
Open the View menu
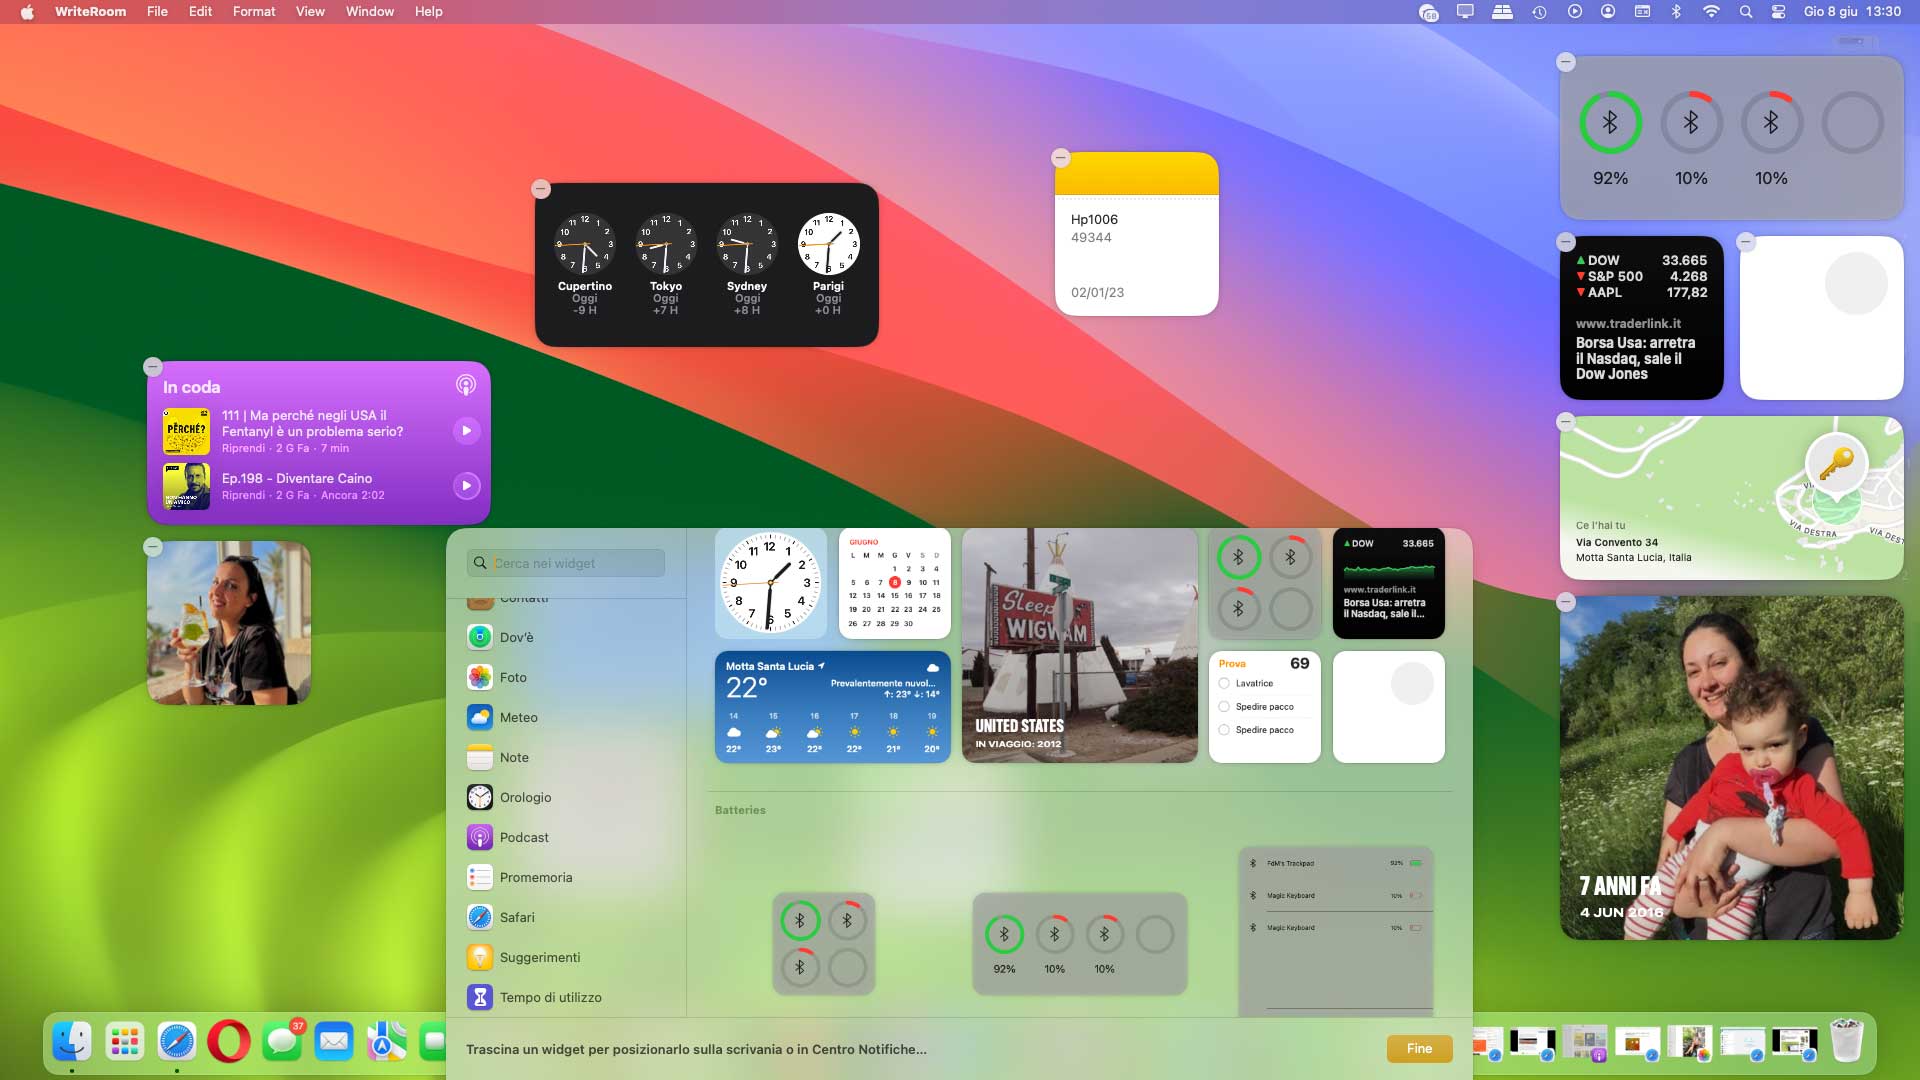310,11
